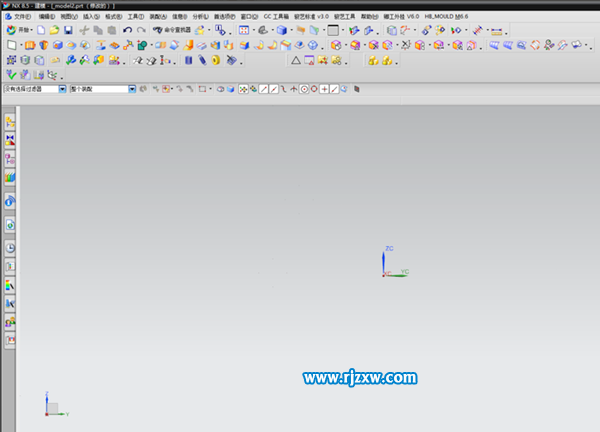This screenshot has width=600, height=432.
Task: Expand the Entire Assembly scope combo box
Action: click(x=132, y=89)
